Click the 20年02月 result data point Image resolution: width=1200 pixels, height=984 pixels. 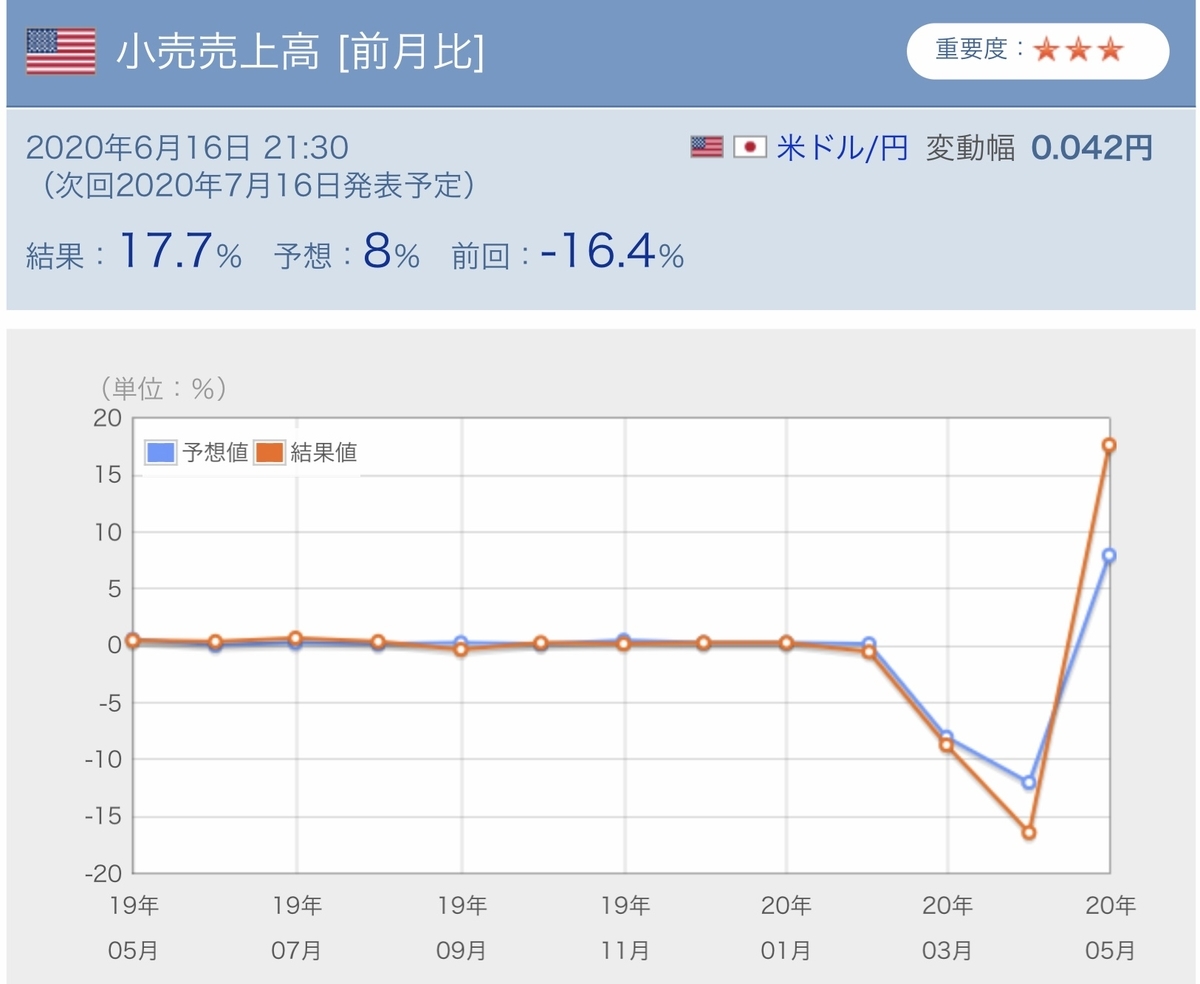coord(868,651)
